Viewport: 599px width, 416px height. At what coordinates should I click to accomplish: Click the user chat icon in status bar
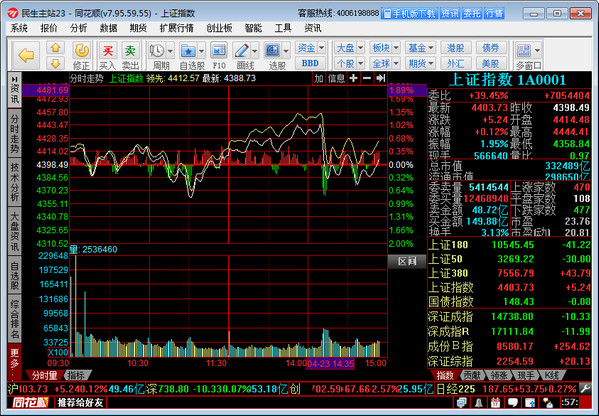(x=547, y=402)
